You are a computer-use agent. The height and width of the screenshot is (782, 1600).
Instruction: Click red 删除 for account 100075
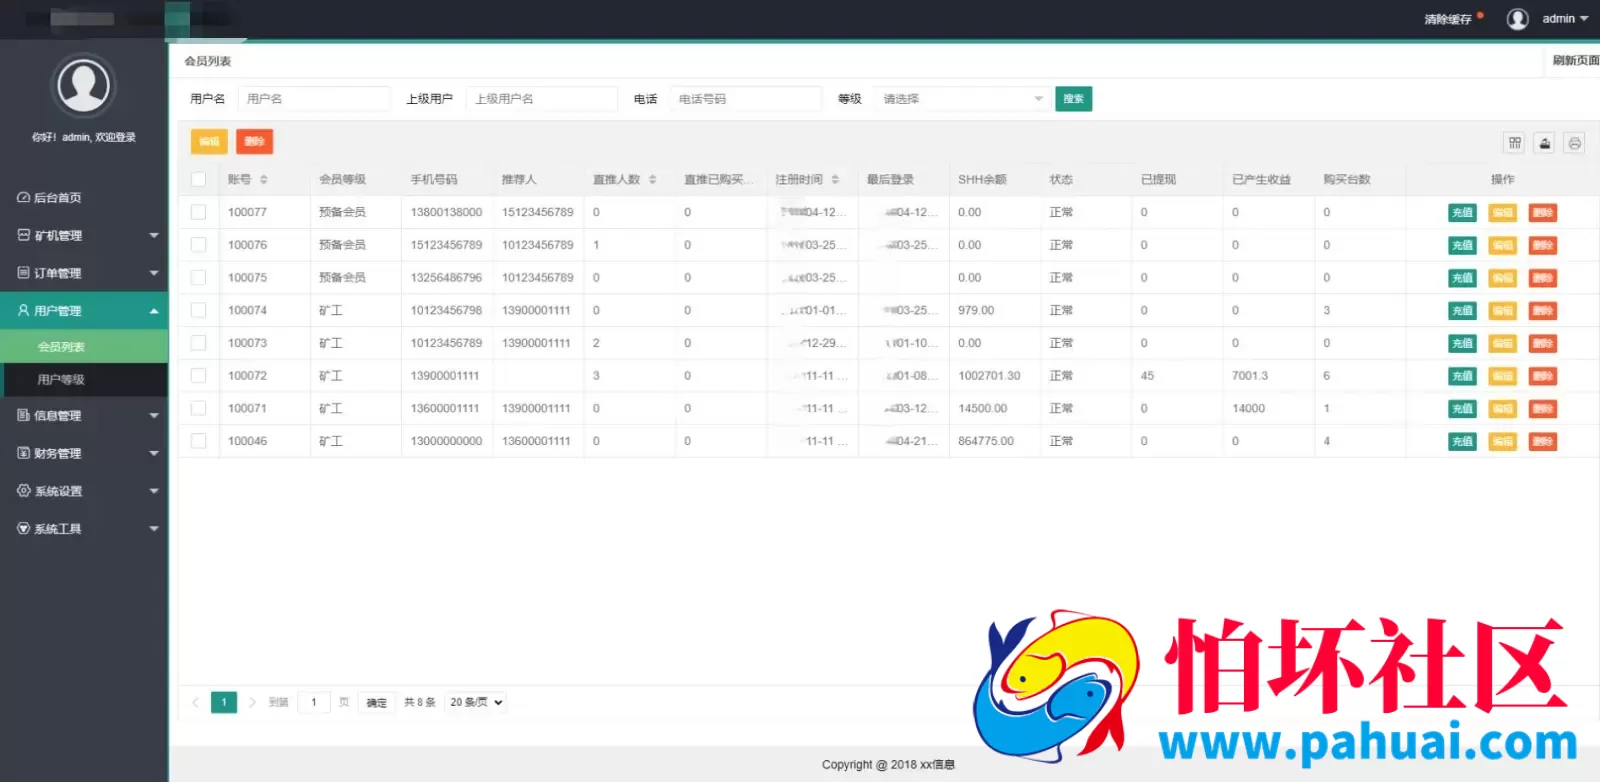1543,278
